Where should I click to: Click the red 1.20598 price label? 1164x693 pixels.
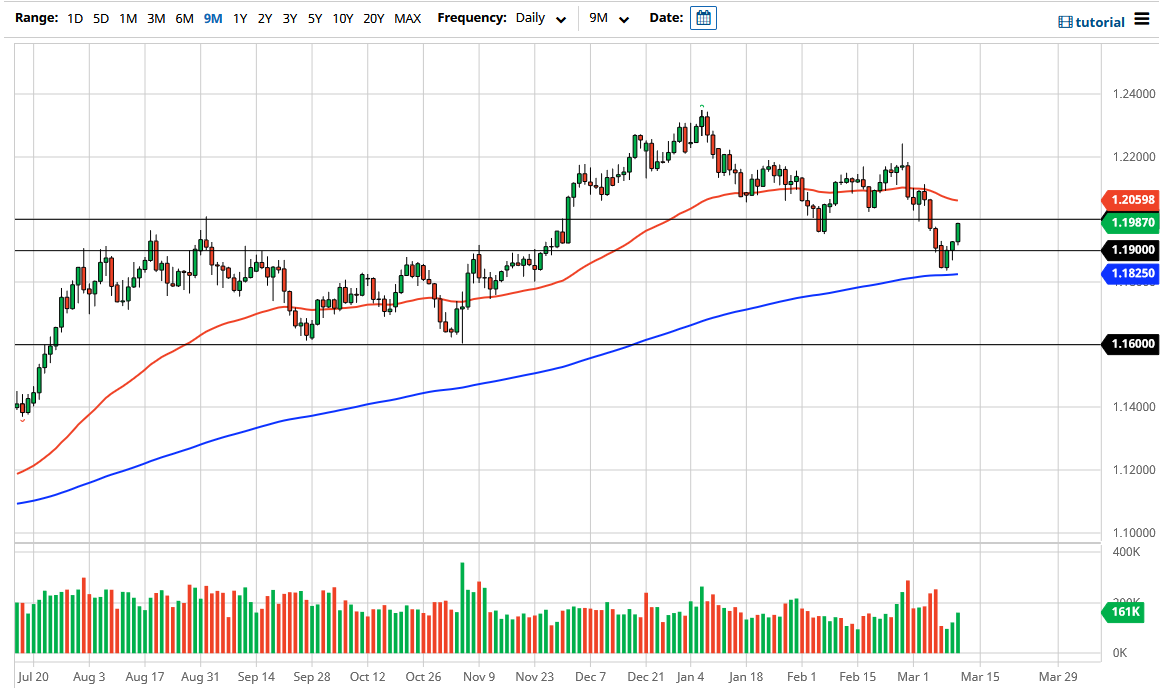(x=1133, y=199)
